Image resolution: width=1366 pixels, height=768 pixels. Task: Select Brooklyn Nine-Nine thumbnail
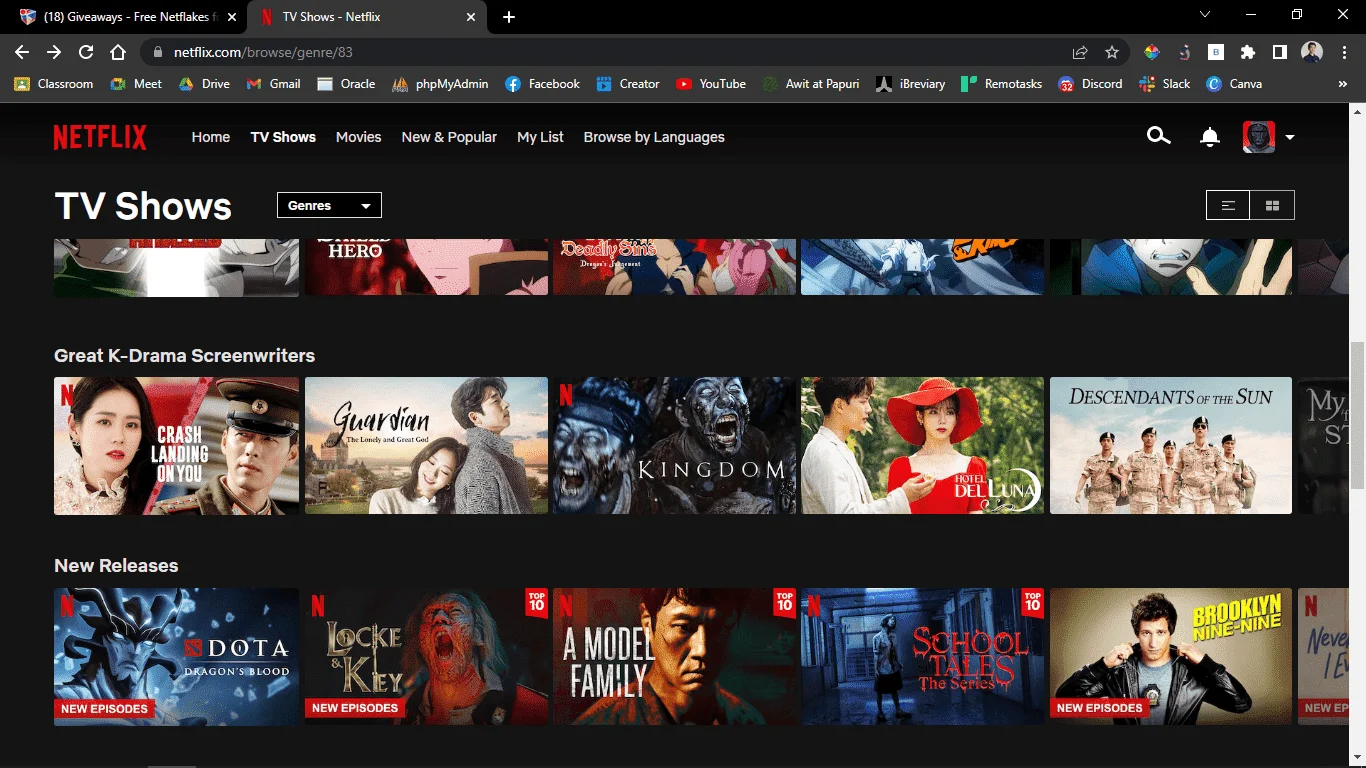[1171, 656]
